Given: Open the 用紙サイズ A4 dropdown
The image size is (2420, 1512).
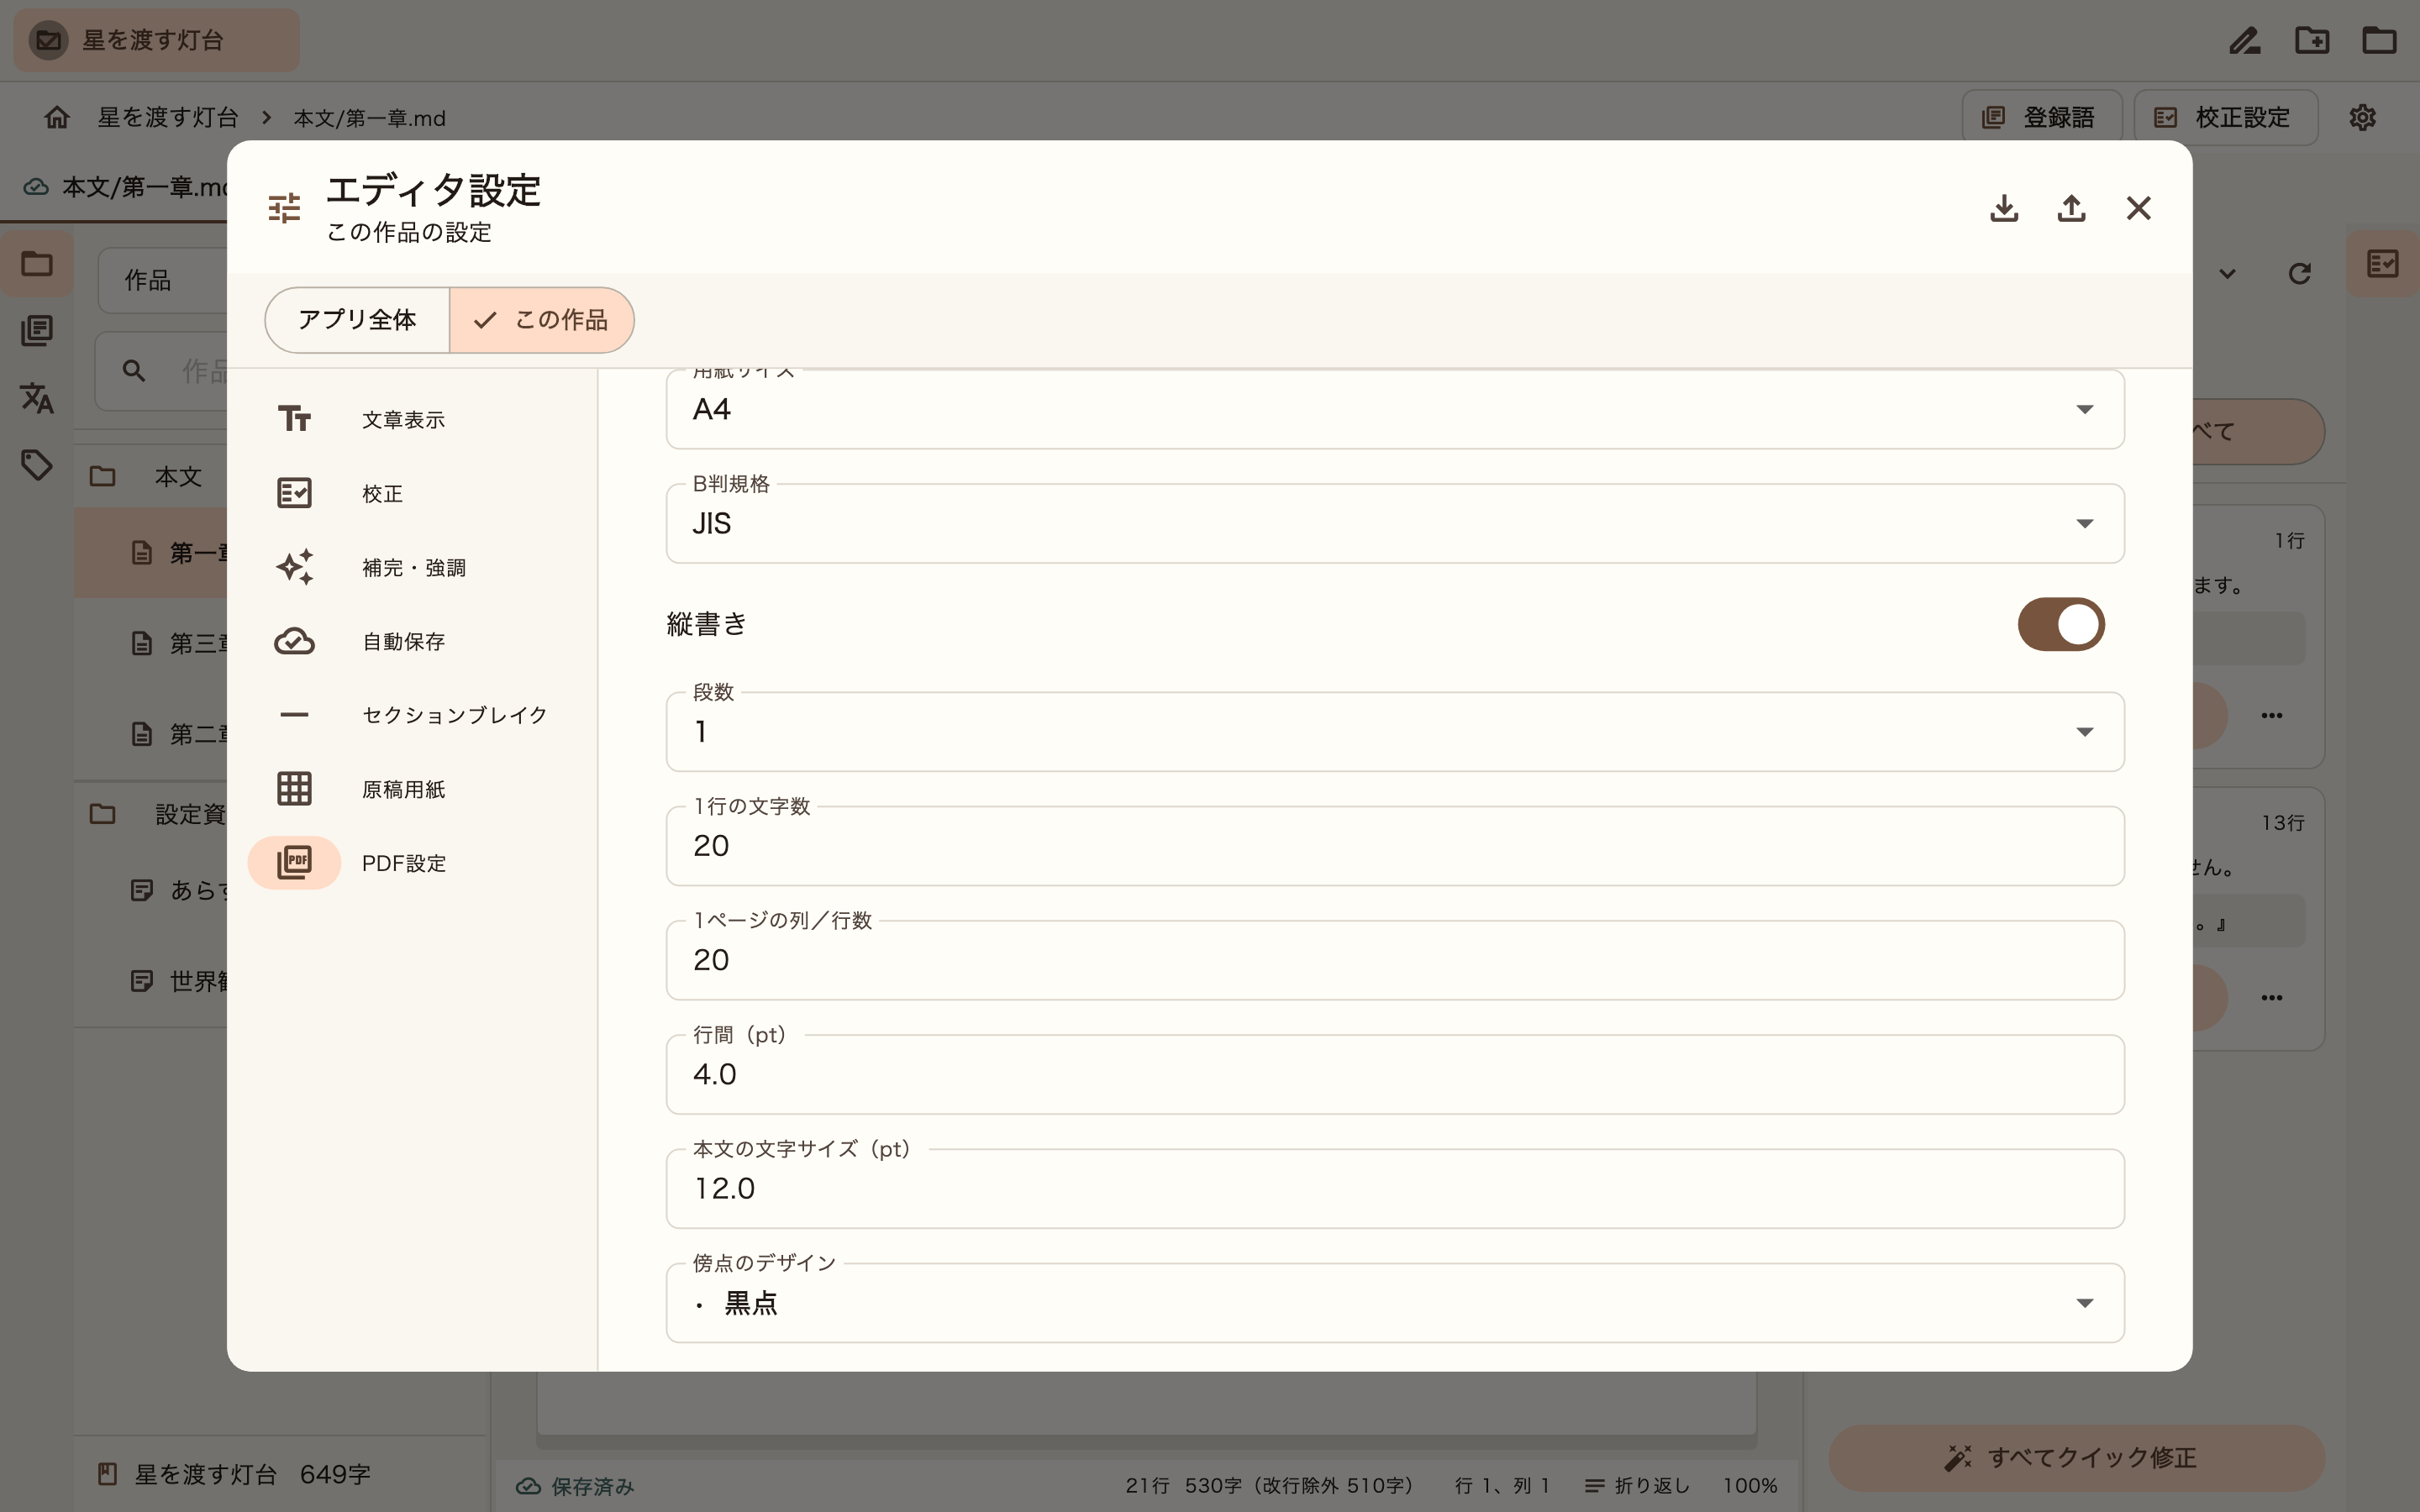Looking at the screenshot, I should coord(1395,409).
